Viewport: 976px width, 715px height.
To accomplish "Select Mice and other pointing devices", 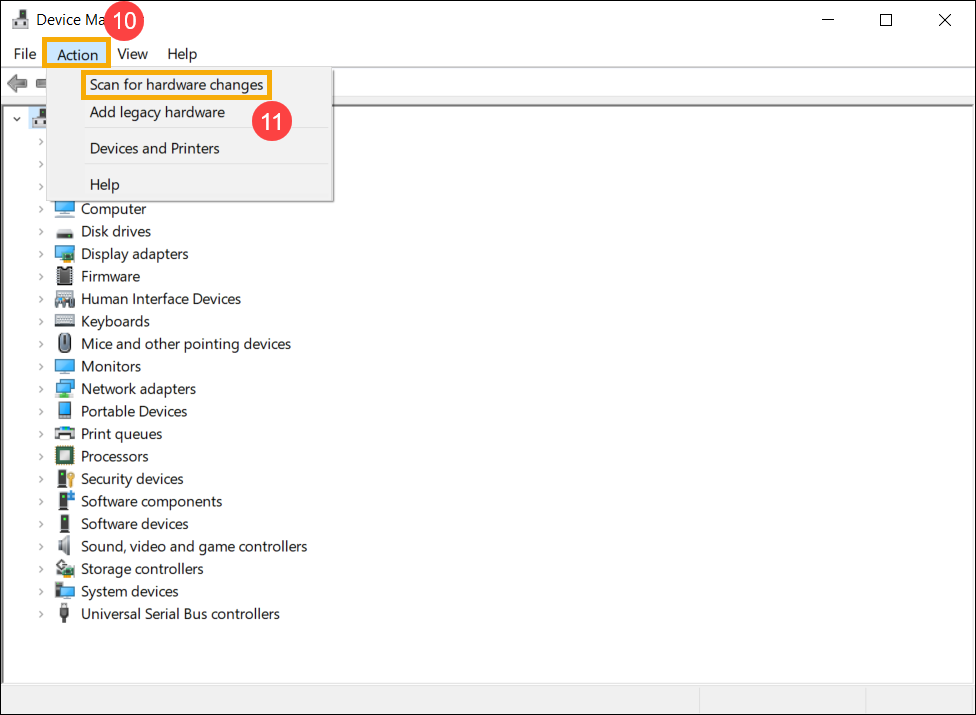I will pos(186,344).
